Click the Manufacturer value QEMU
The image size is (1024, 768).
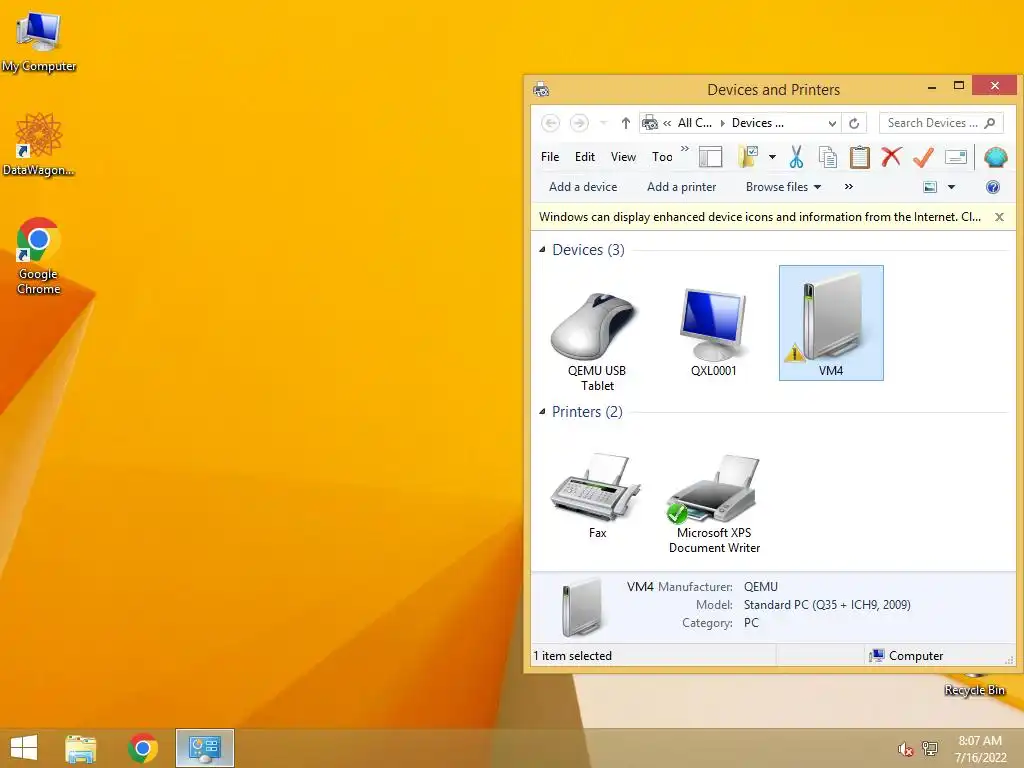(x=761, y=586)
